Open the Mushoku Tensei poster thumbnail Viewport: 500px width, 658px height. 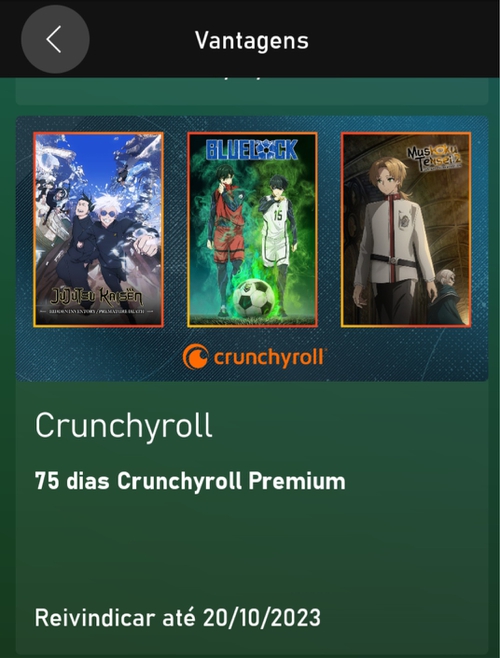pyautogui.click(x=406, y=230)
